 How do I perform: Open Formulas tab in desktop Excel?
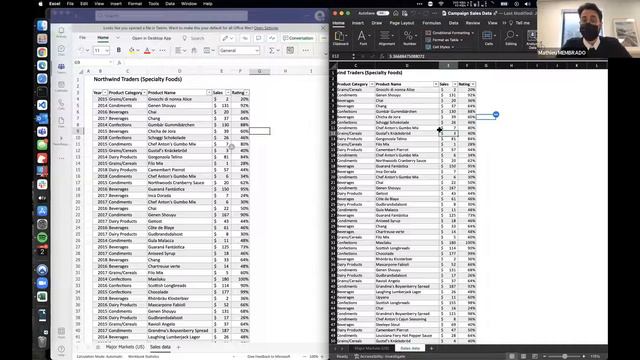coord(431,23)
